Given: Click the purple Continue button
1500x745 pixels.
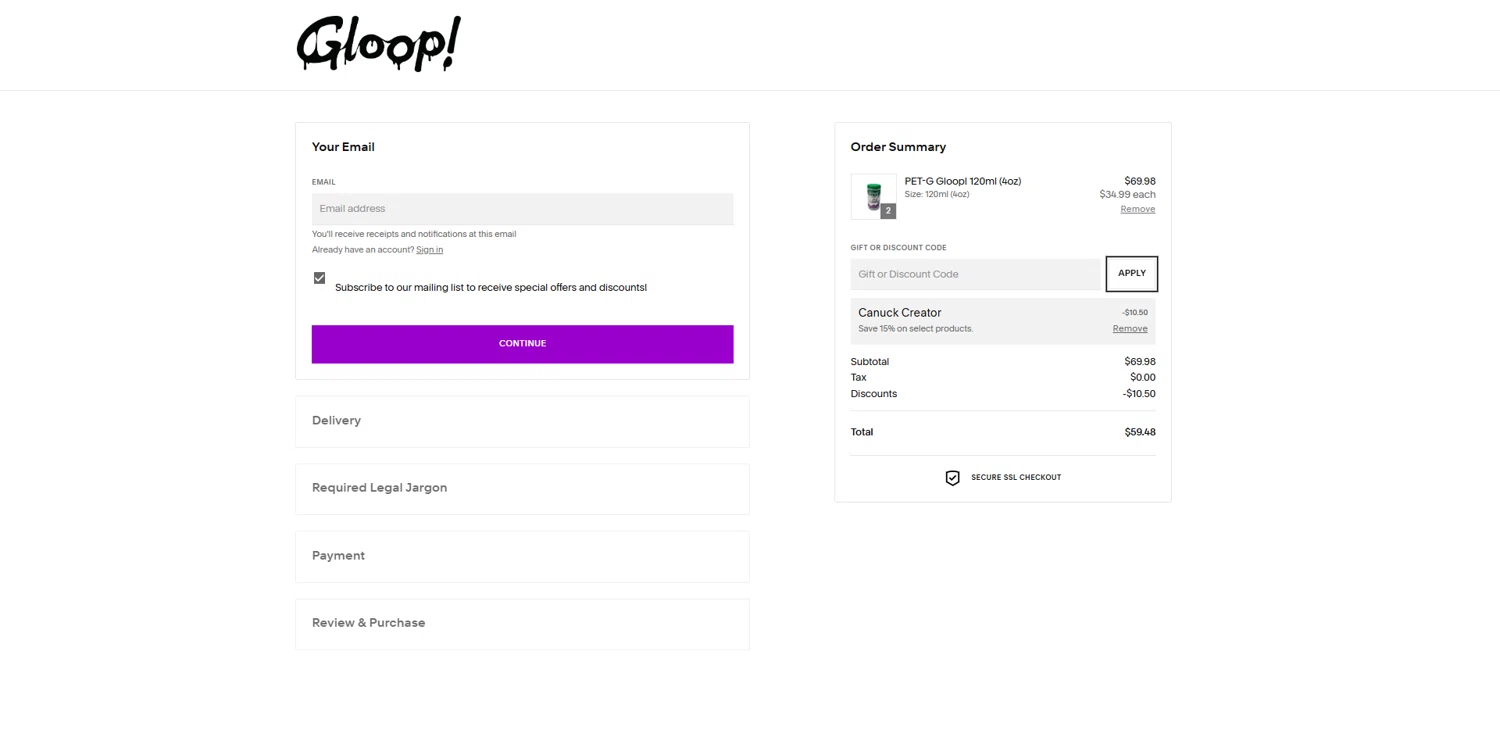Looking at the screenshot, I should point(522,344).
